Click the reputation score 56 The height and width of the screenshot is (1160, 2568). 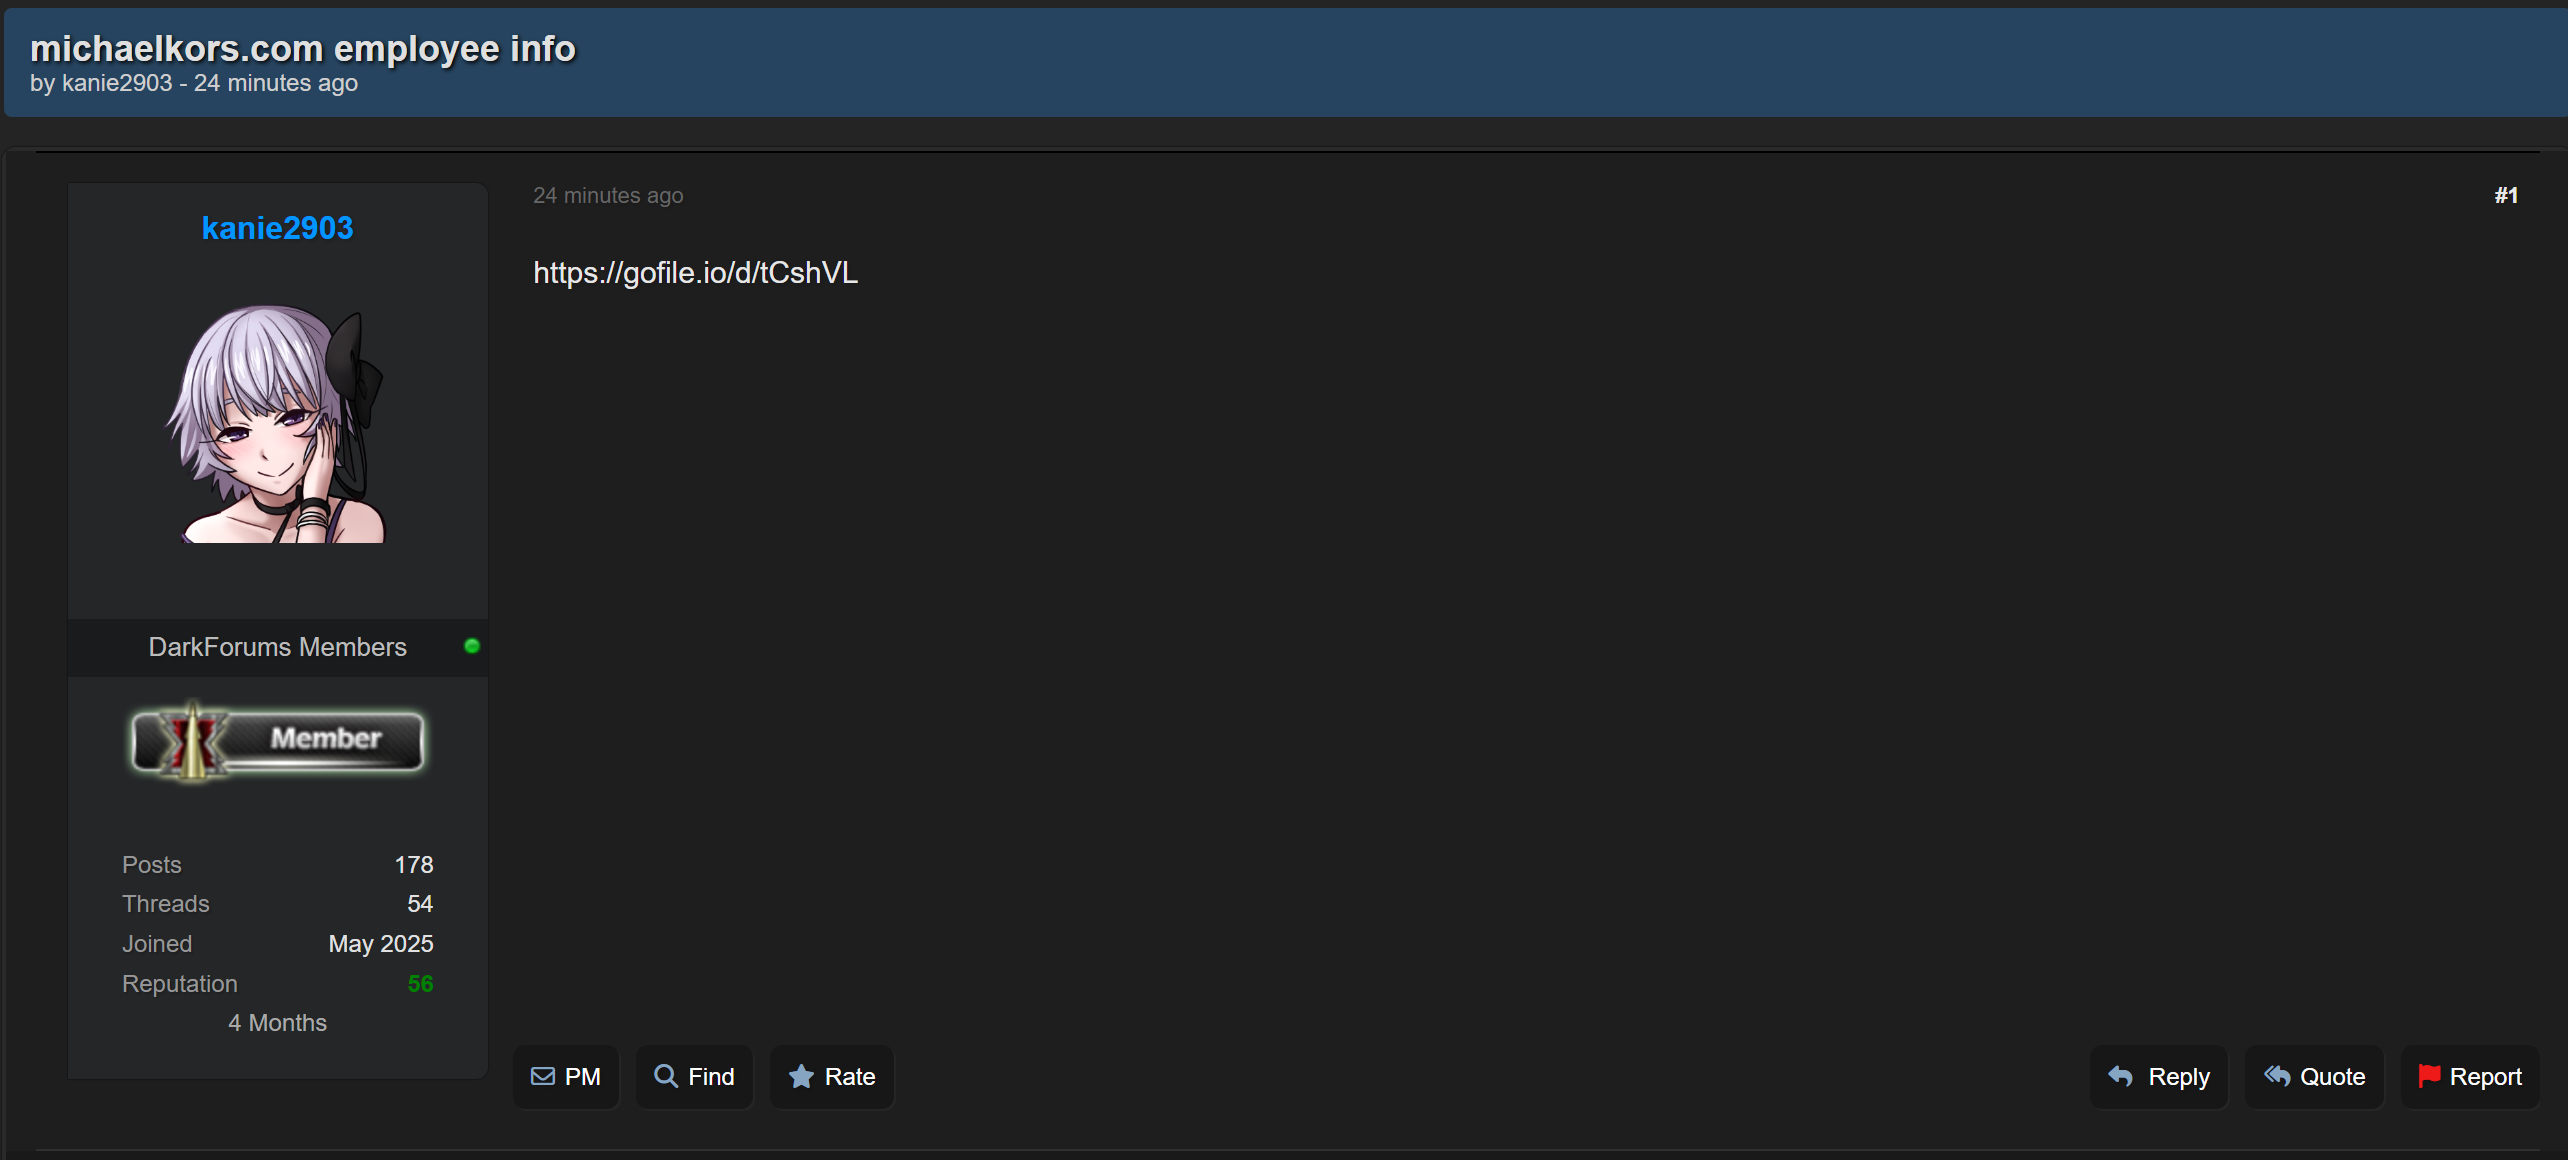tap(420, 983)
